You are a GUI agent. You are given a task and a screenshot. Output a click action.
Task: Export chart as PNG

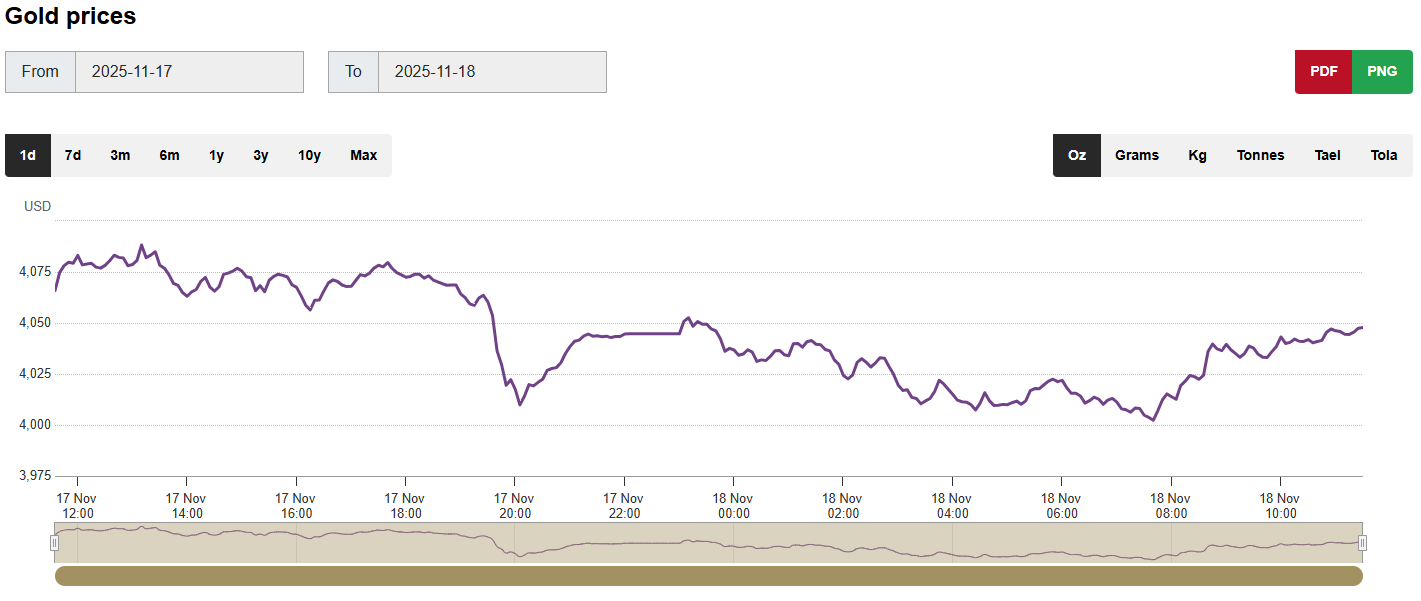[1382, 72]
